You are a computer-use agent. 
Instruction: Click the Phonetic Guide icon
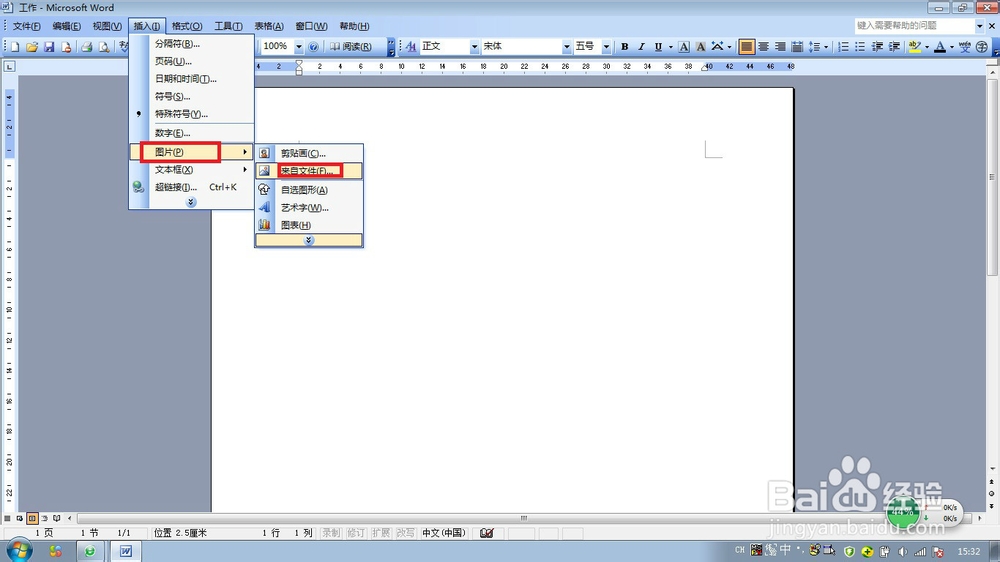pyautogui.click(x=964, y=47)
